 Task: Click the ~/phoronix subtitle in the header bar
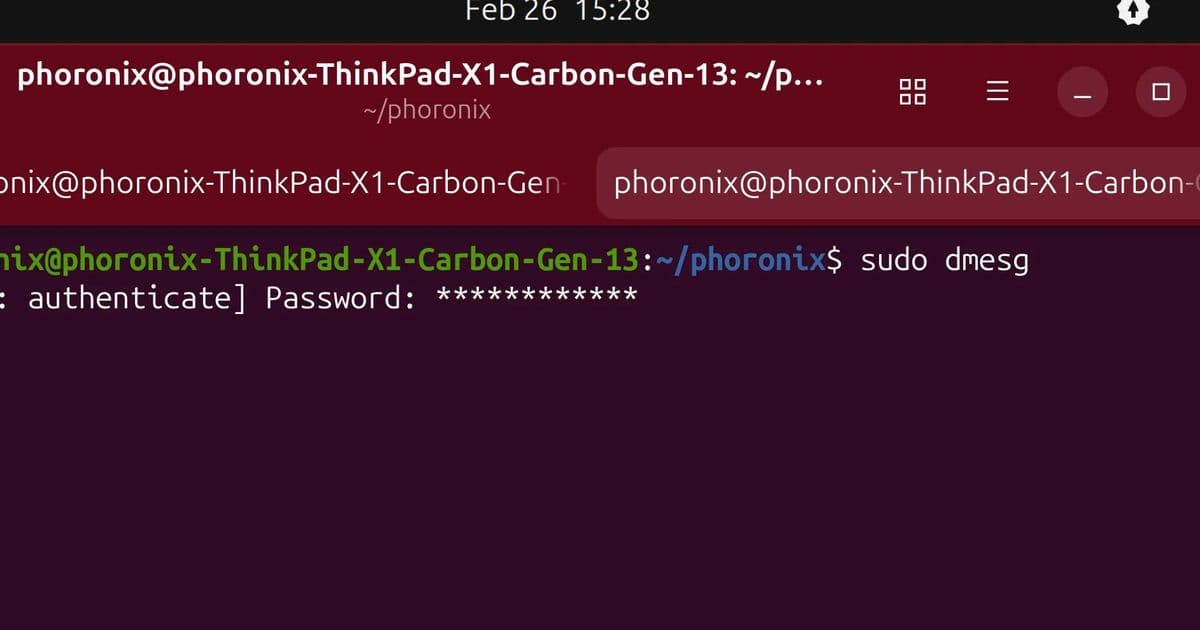pyautogui.click(x=428, y=110)
